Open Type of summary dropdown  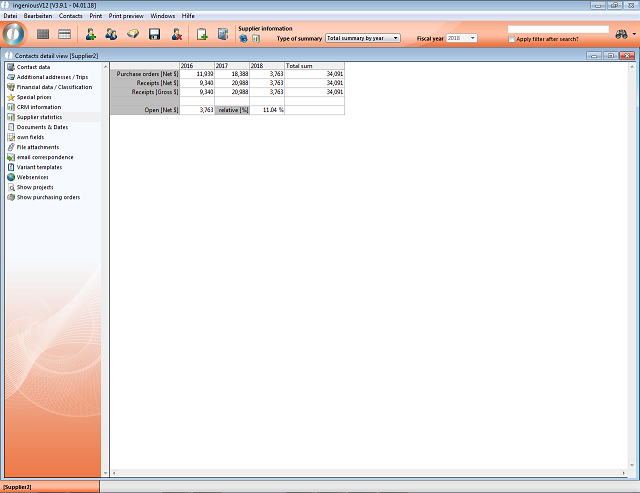click(x=363, y=38)
